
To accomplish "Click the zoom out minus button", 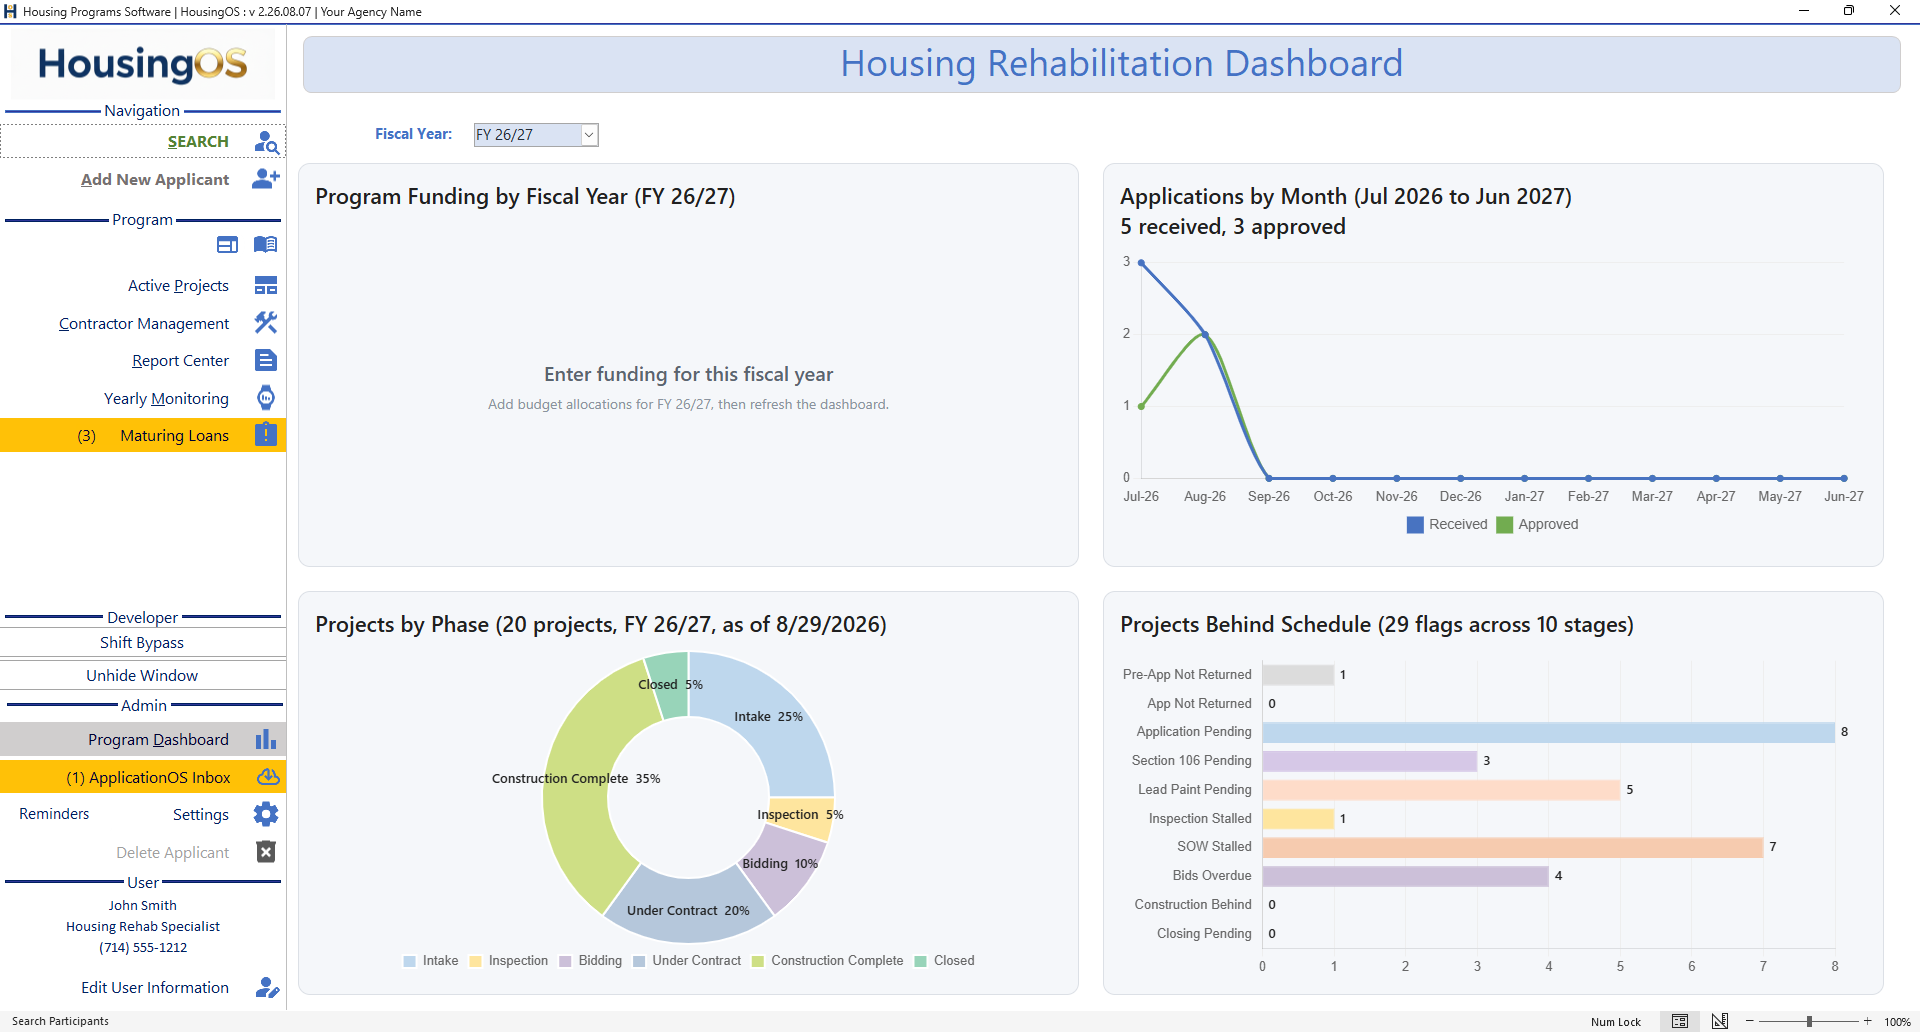I will [x=1750, y=1021].
